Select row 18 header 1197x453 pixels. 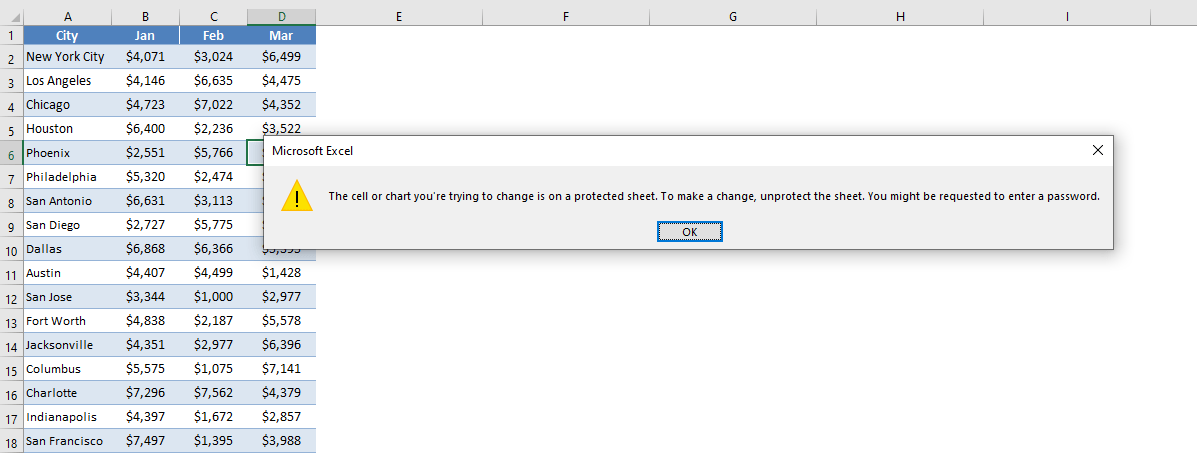pyautogui.click(x=11, y=441)
